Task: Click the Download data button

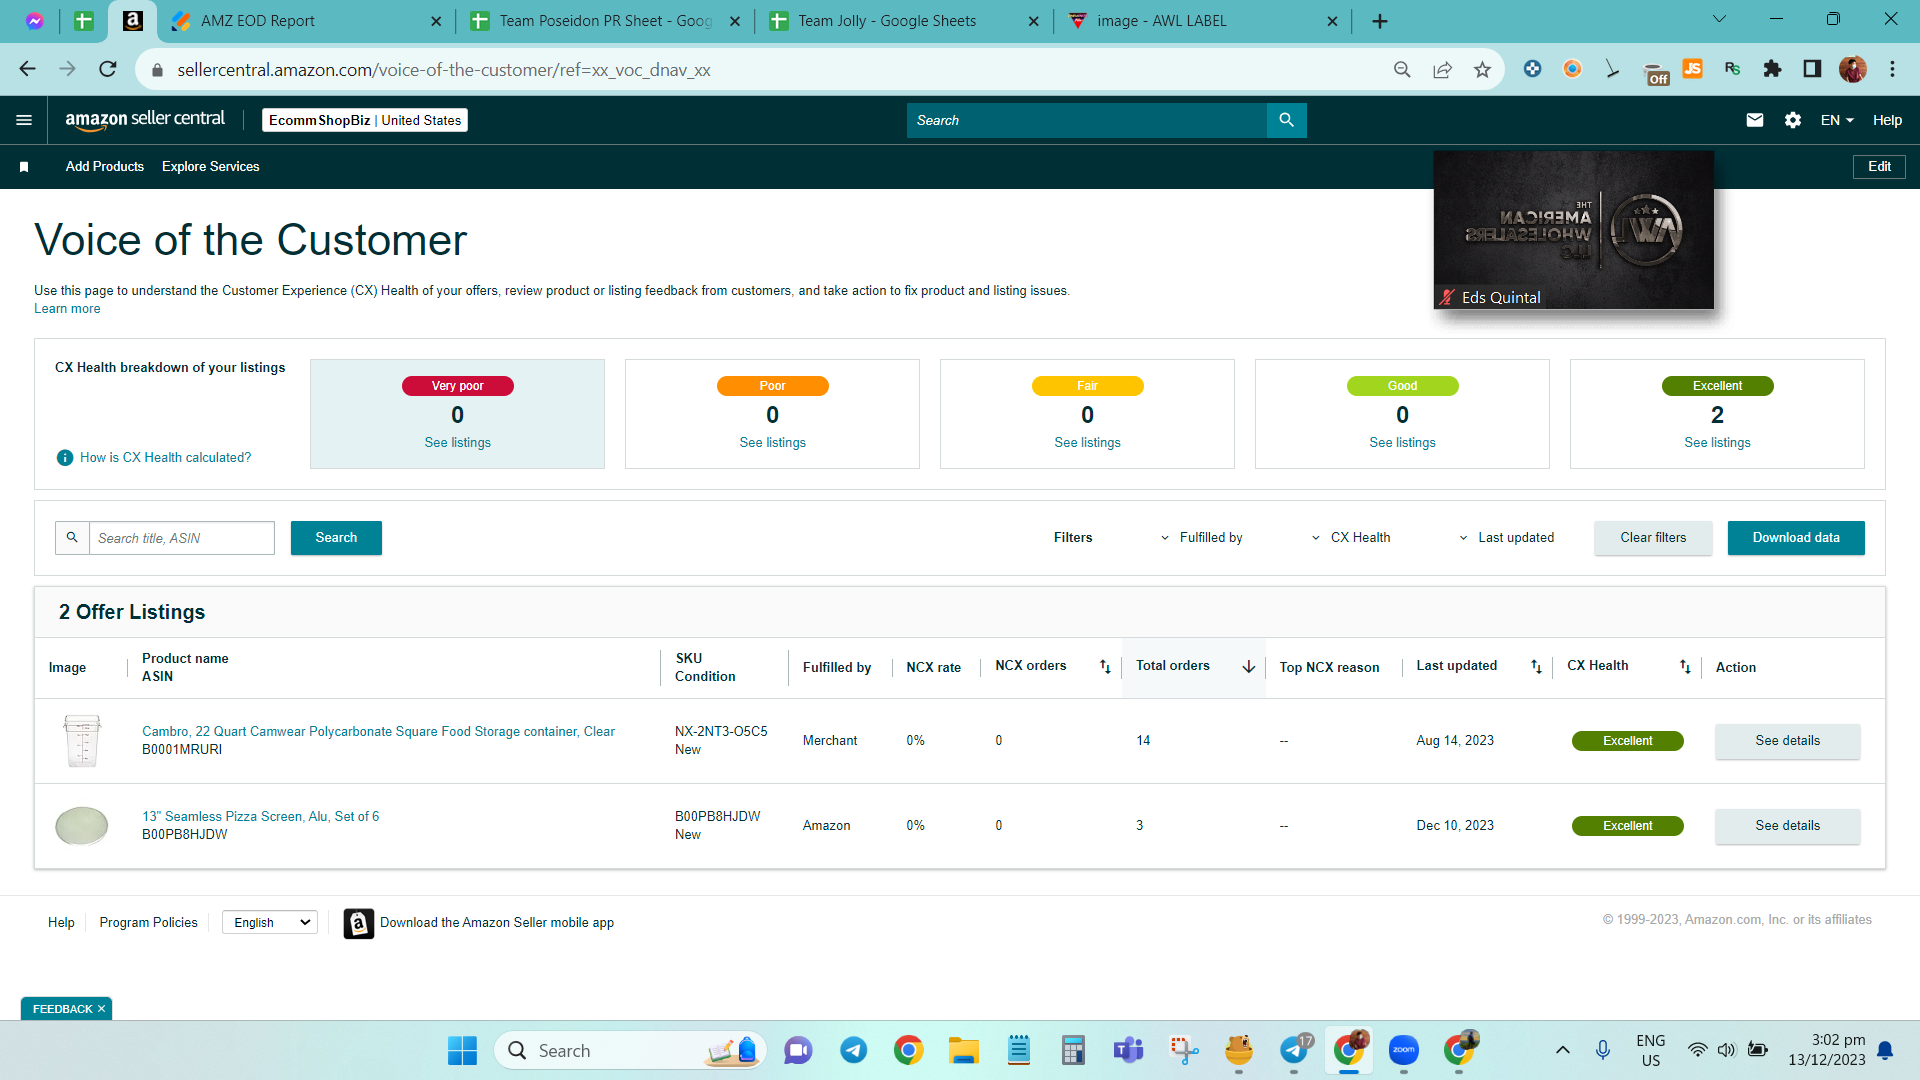Action: [1796, 538]
